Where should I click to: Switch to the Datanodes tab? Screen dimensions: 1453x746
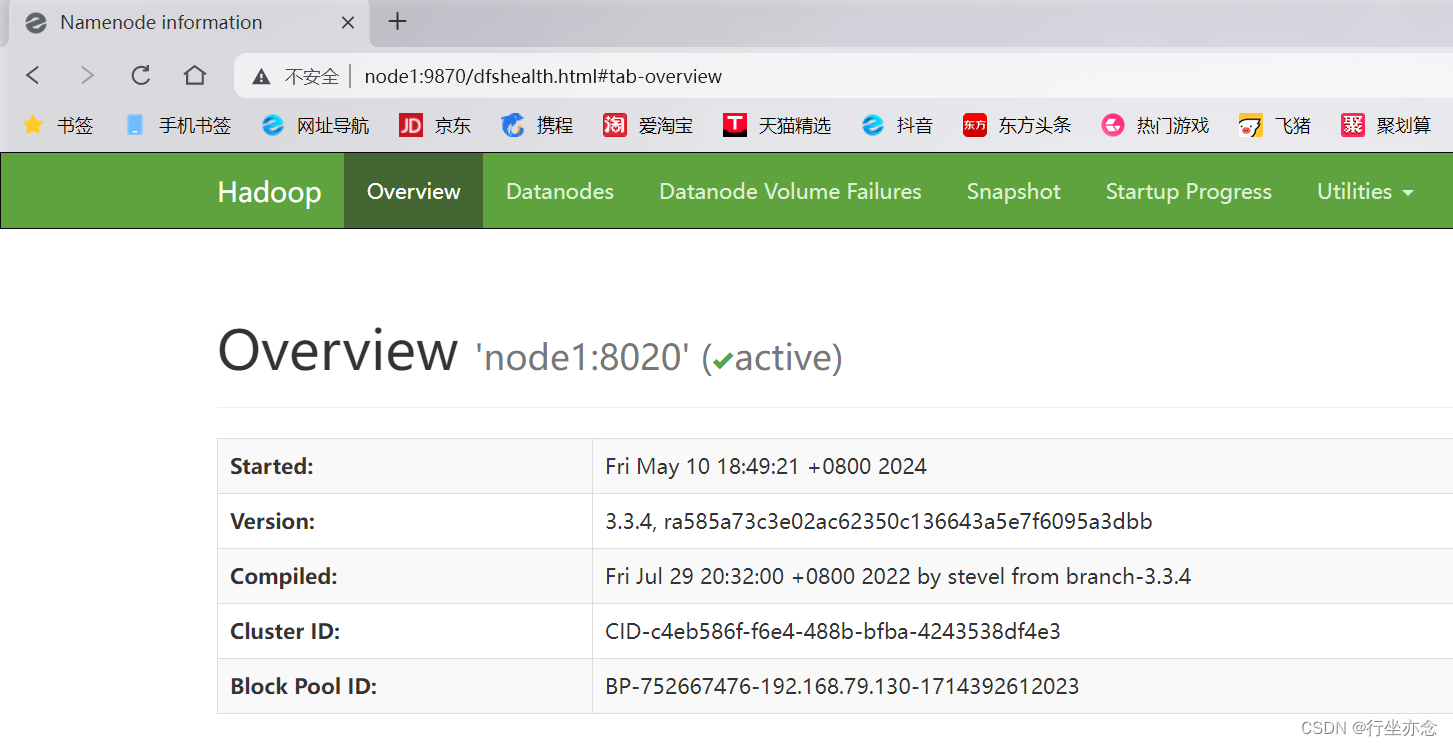coord(559,191)
